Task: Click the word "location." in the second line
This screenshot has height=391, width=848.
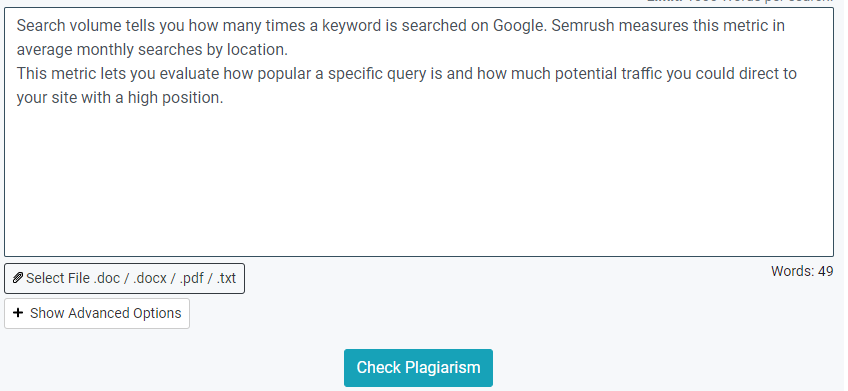Action: [257, 50]
